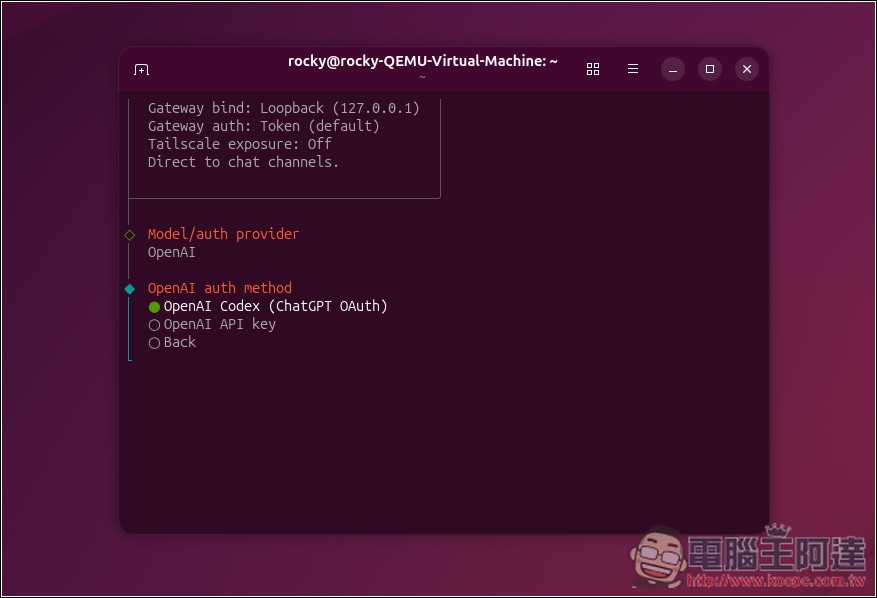Show the tab overview grid

(x=593, y=69)
